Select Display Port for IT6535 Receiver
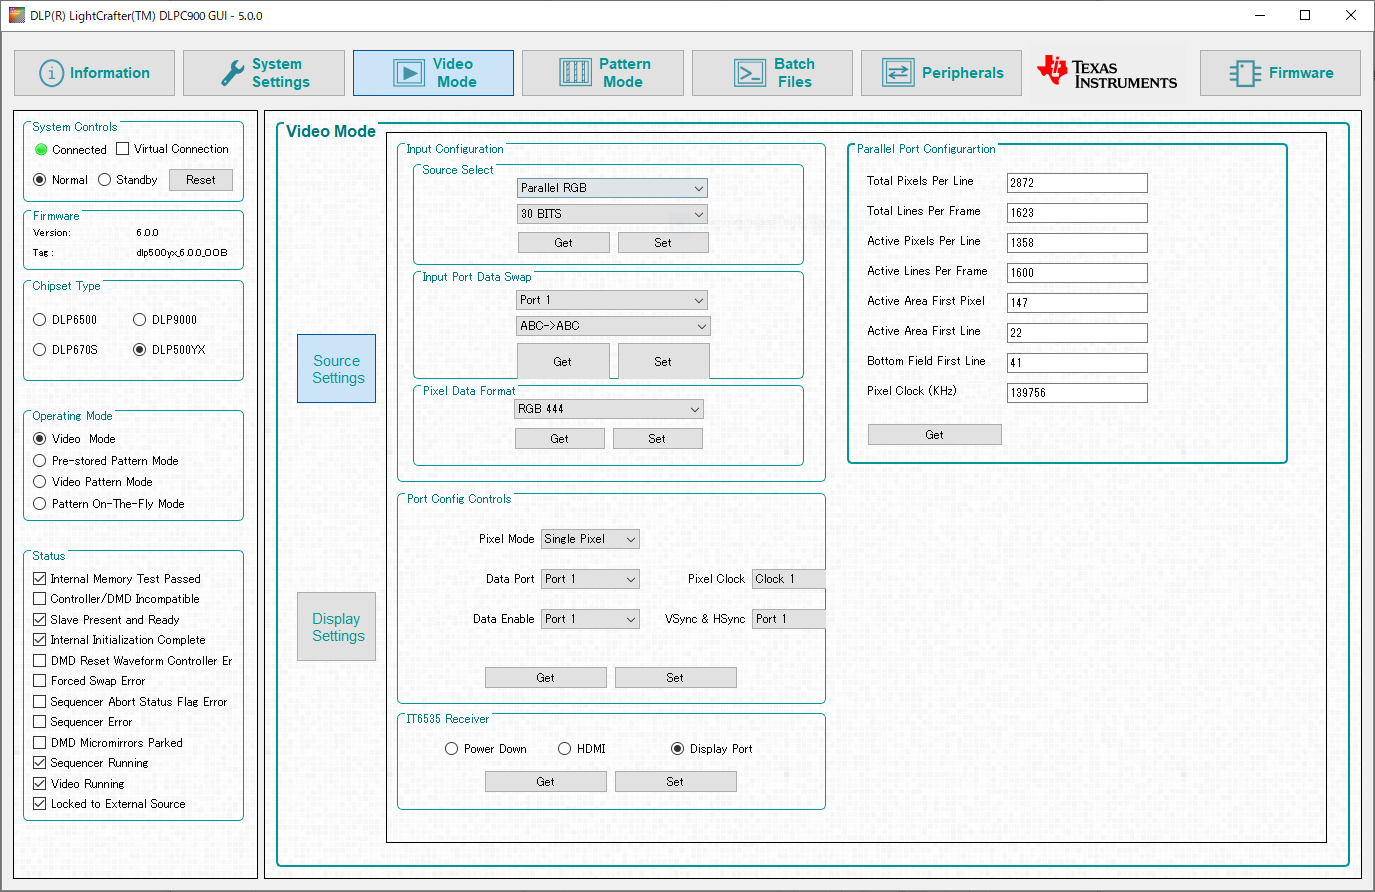 tap(678, 749)
